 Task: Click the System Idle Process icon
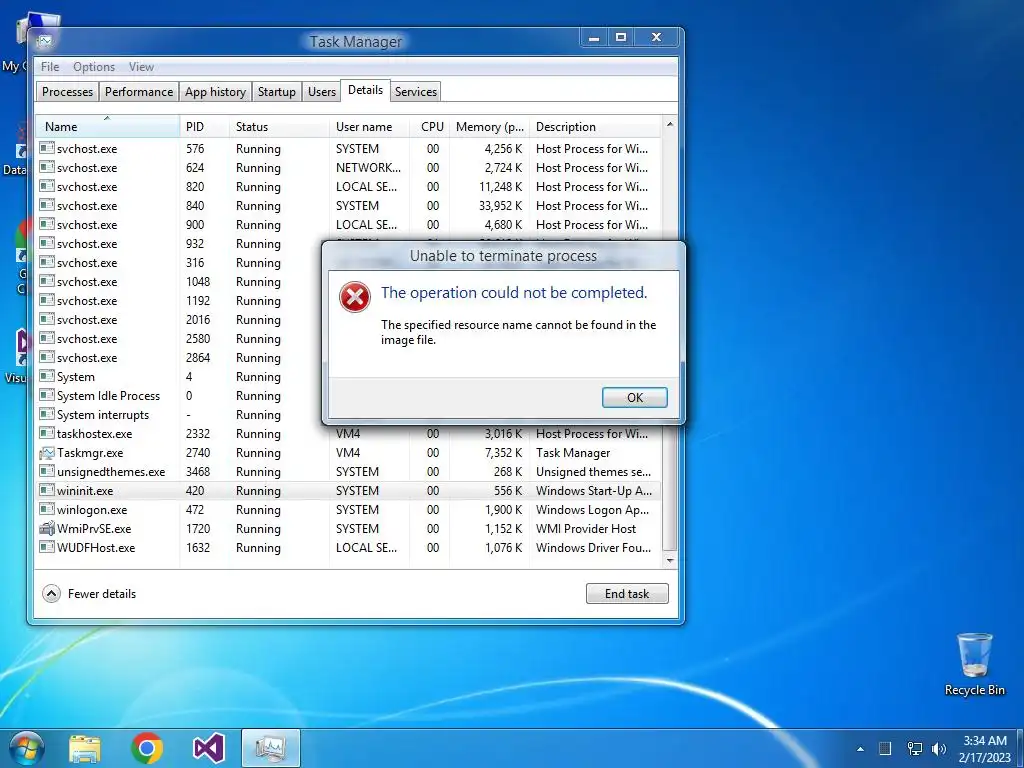click(x=46, y=396)
